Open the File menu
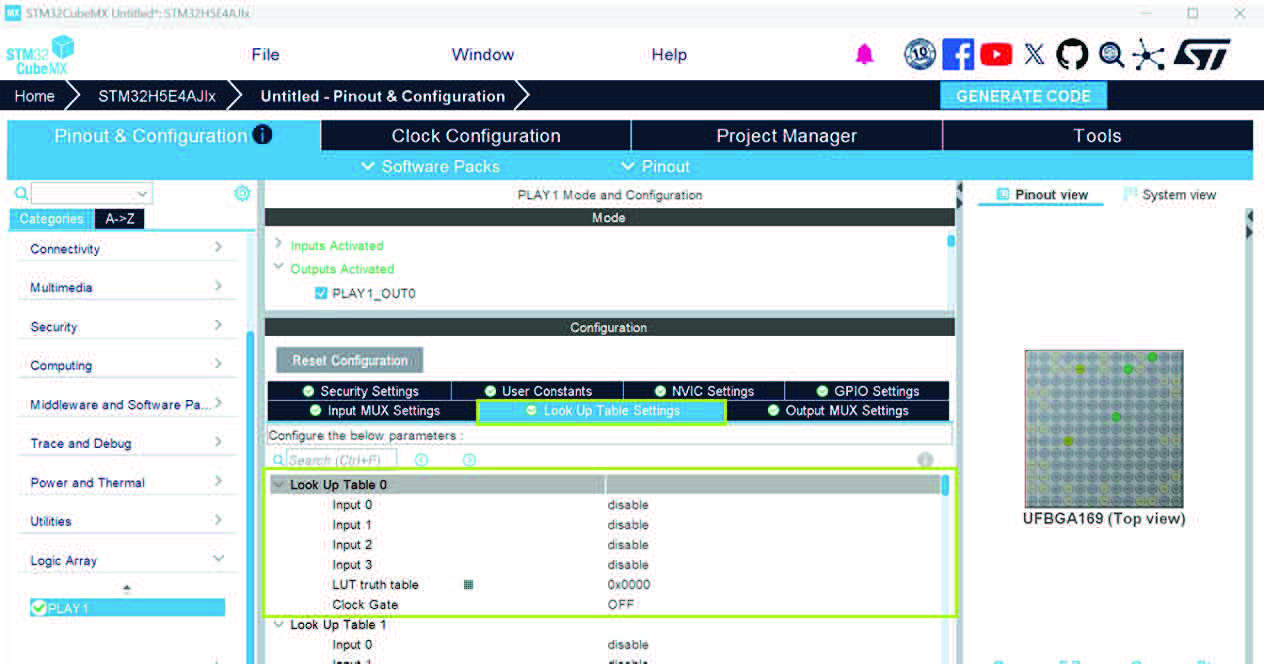This screenshot has height=664, width=1264. (265, 55)
